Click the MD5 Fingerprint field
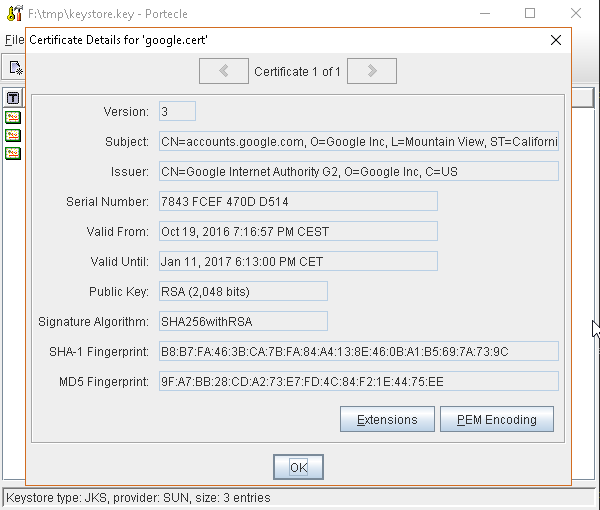 click(358, 382)
